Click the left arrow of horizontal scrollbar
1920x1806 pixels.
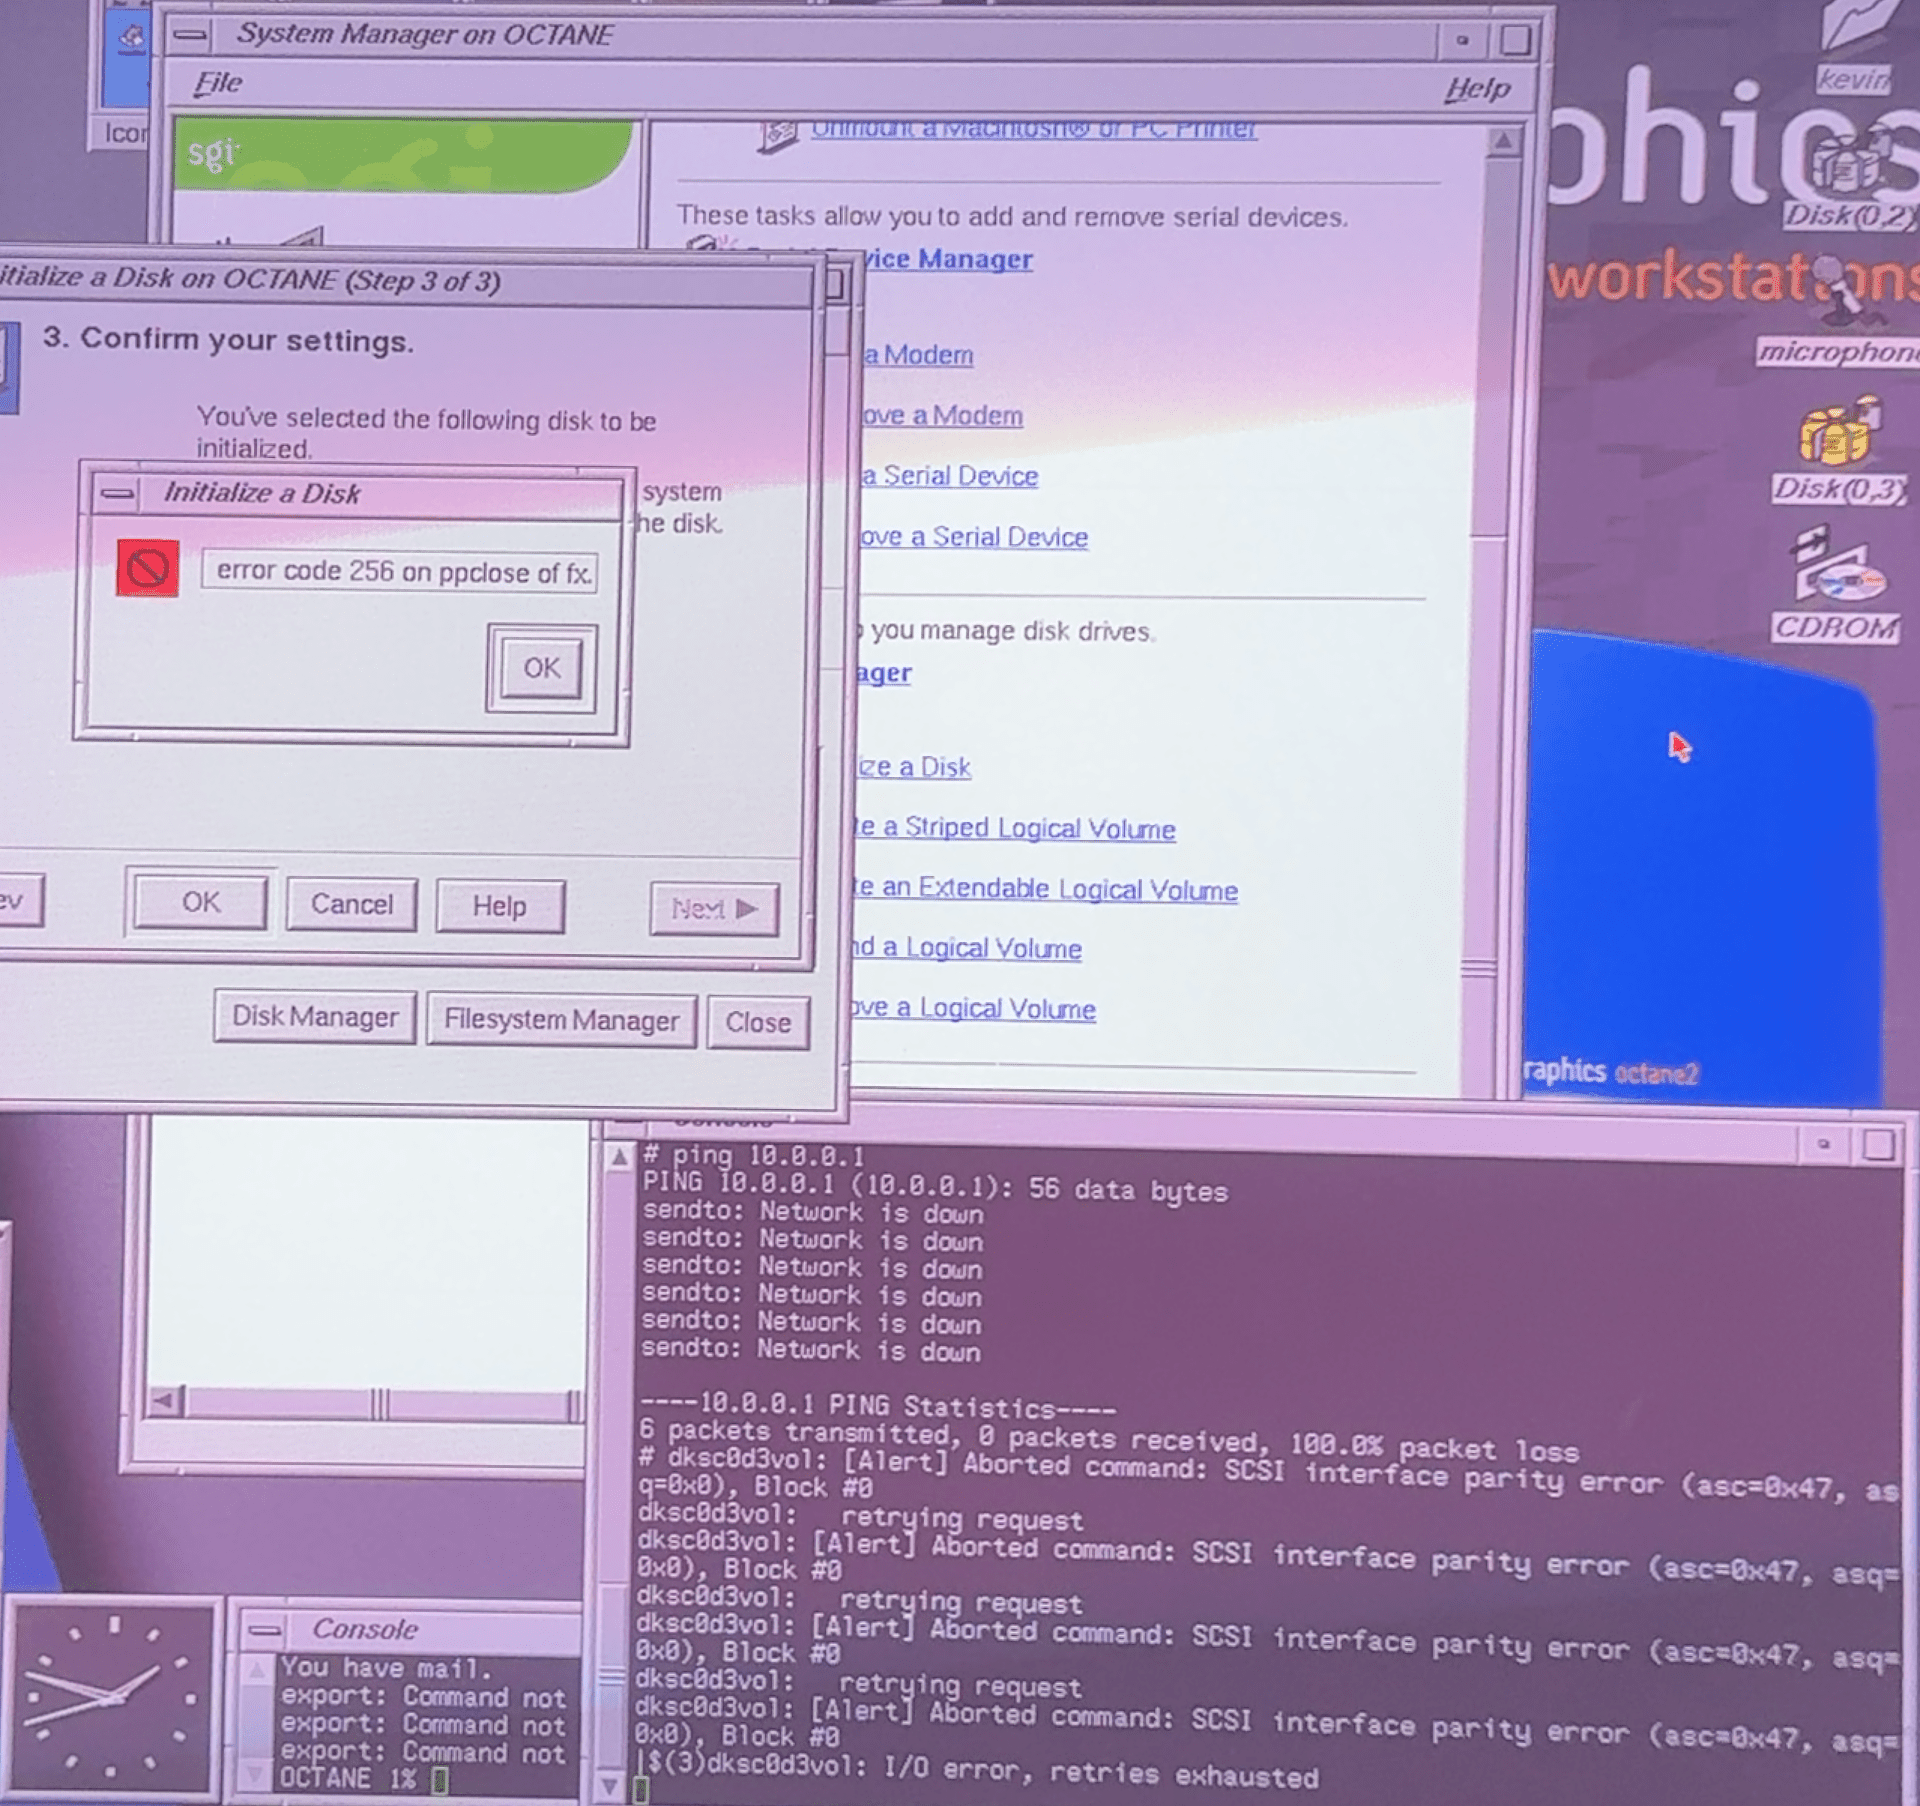tap(166, 1401)
